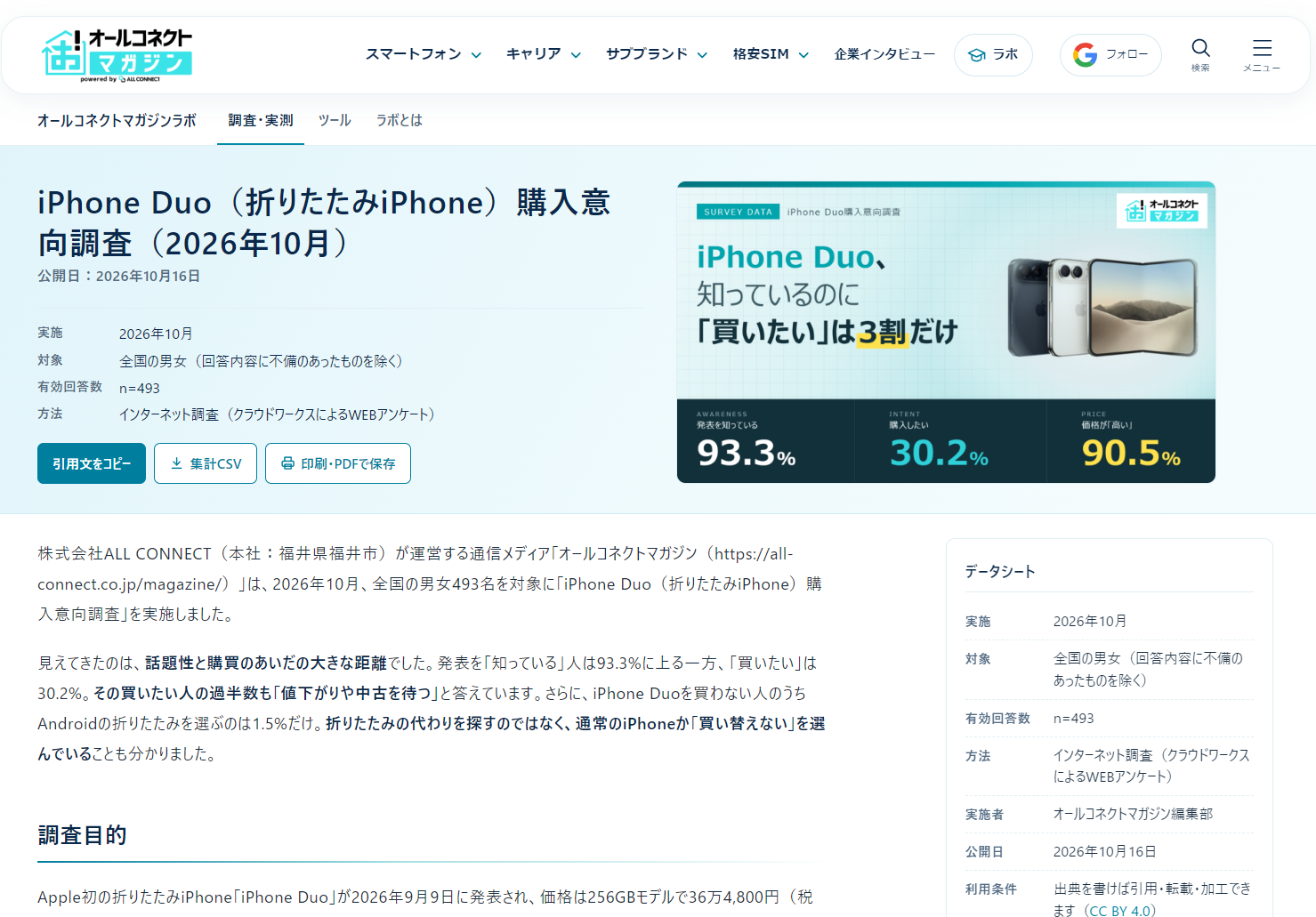The image size is (1316, 917).
Task: Click the オールコネクトマガジンラボ link
Action: [x=116, y=120]
